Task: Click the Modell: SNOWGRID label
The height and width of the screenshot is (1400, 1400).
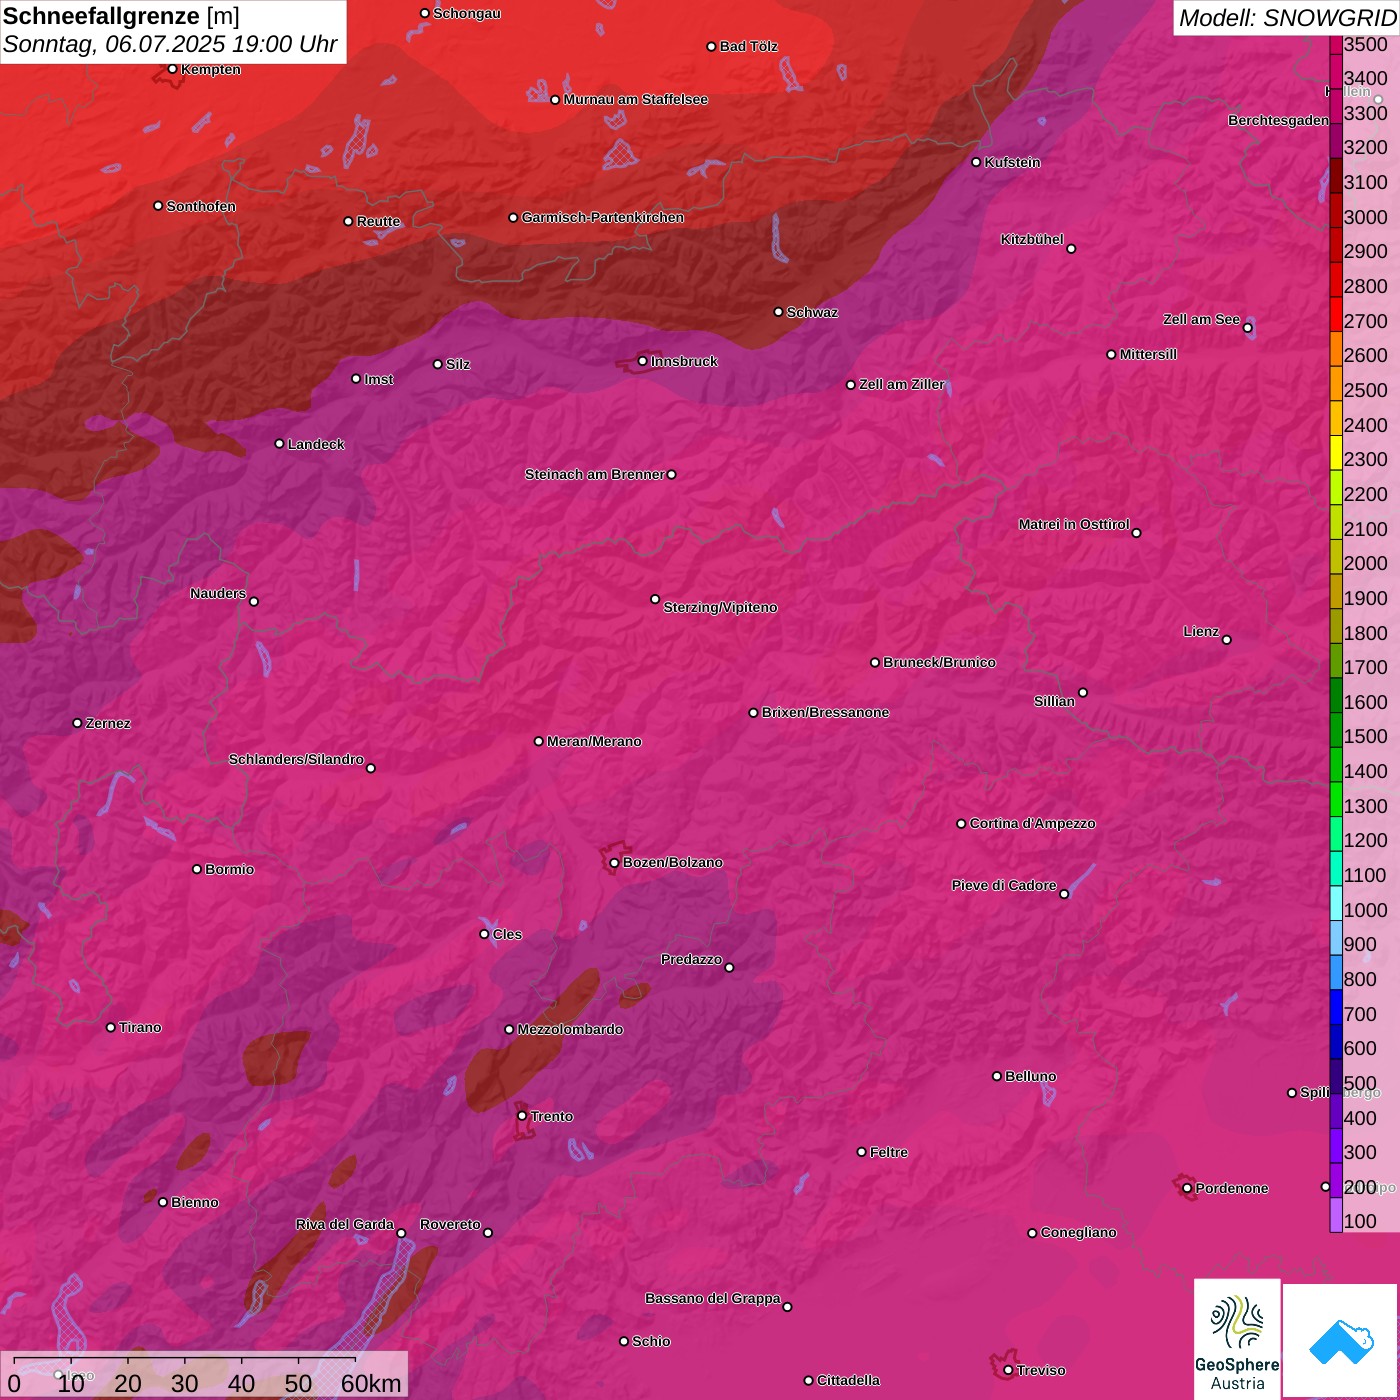Action: [1287, 18]
